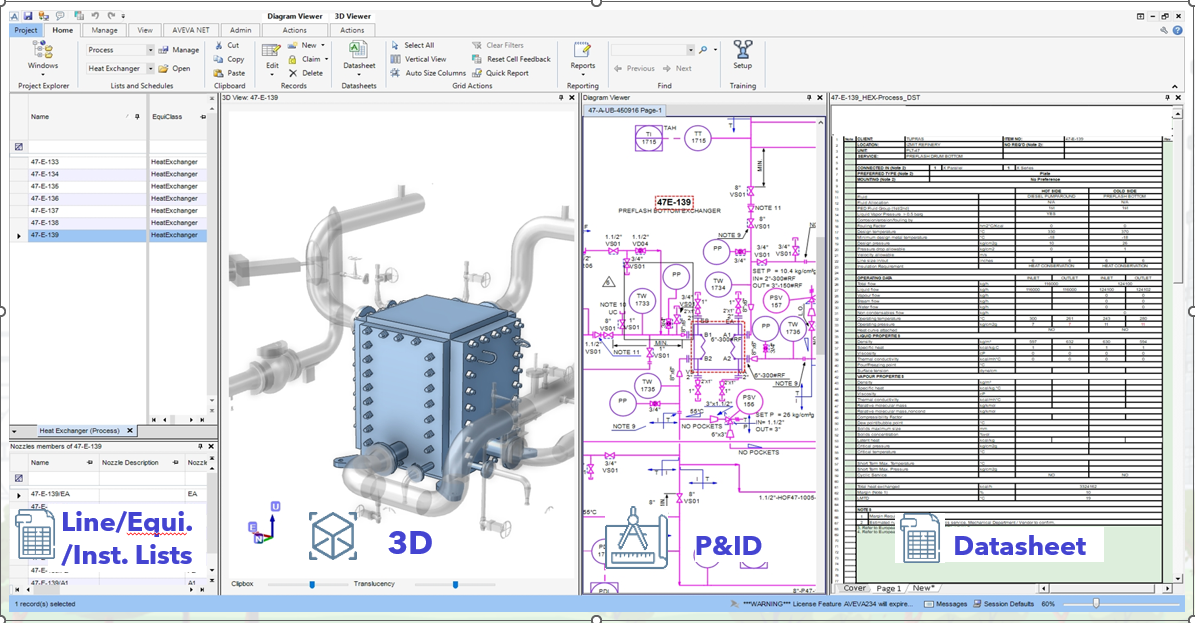The width and height of the screenshot is (1195, 623).
Task: Toggle pin on the EquiClass column header
Action: tap(203, 117)
